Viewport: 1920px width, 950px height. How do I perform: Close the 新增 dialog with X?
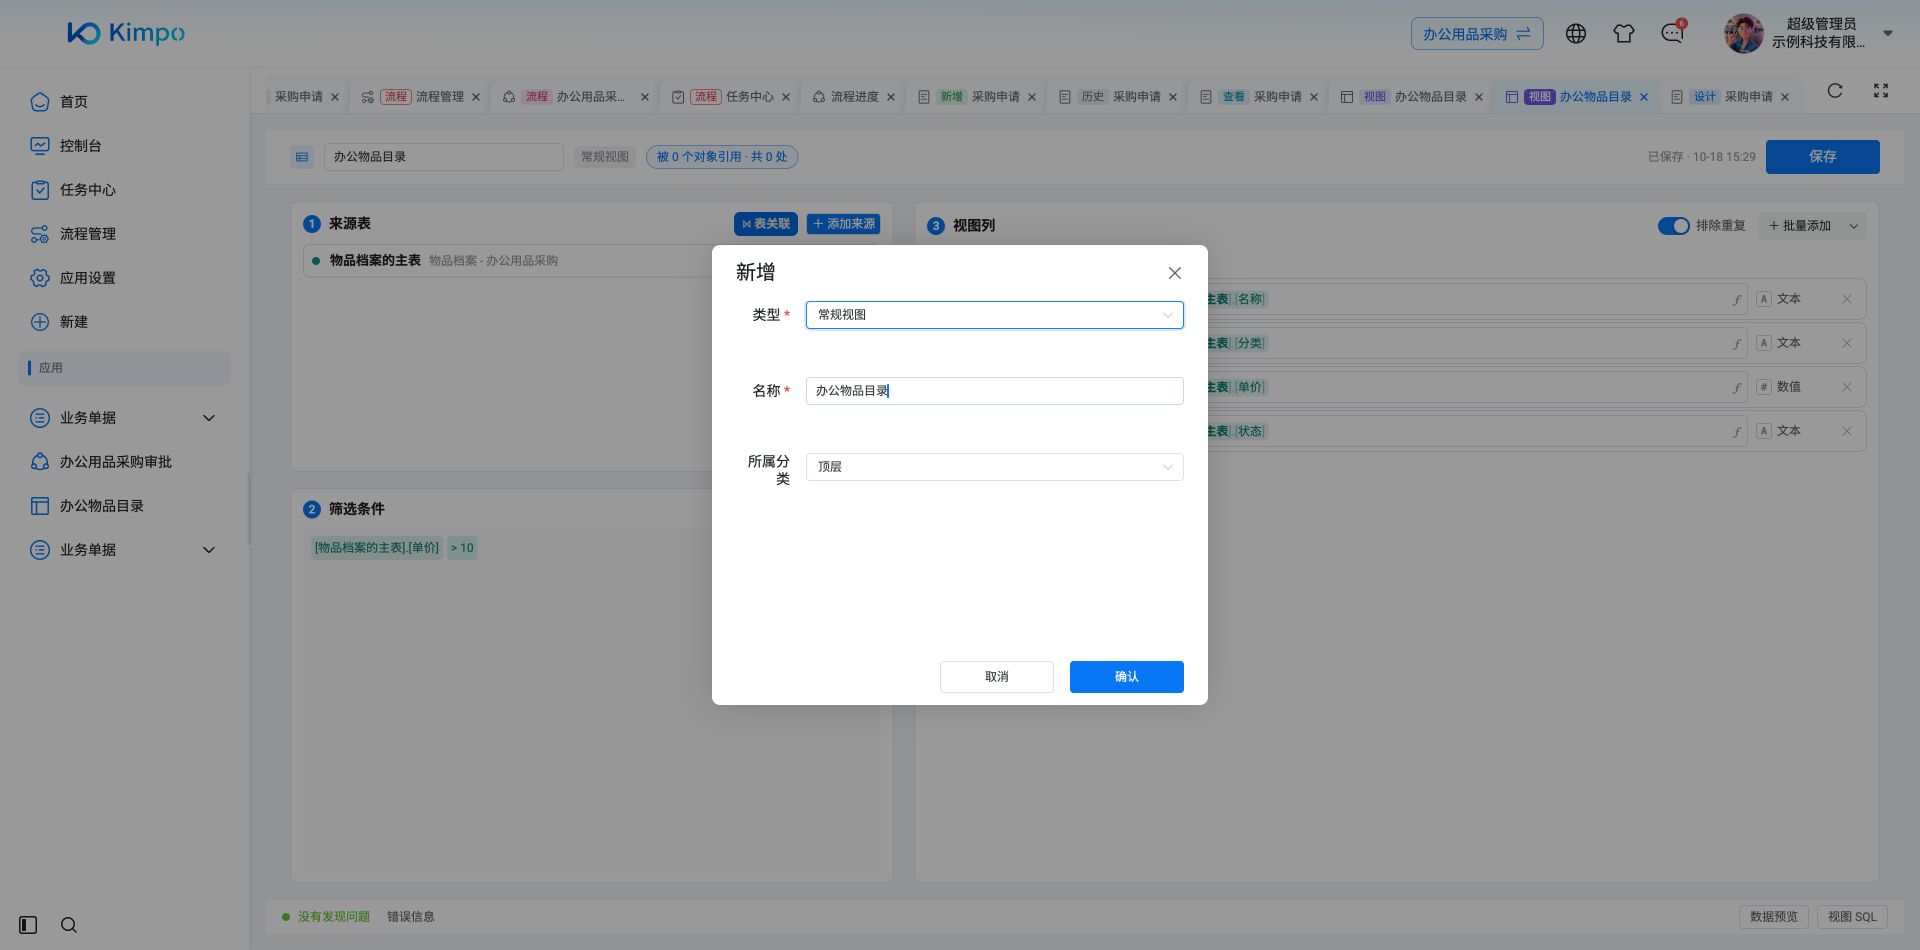(1175, 273)
